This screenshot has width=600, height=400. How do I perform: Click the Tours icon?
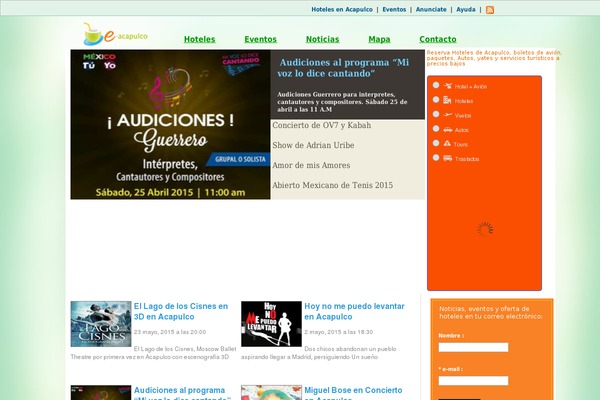[x=448, y=143]
